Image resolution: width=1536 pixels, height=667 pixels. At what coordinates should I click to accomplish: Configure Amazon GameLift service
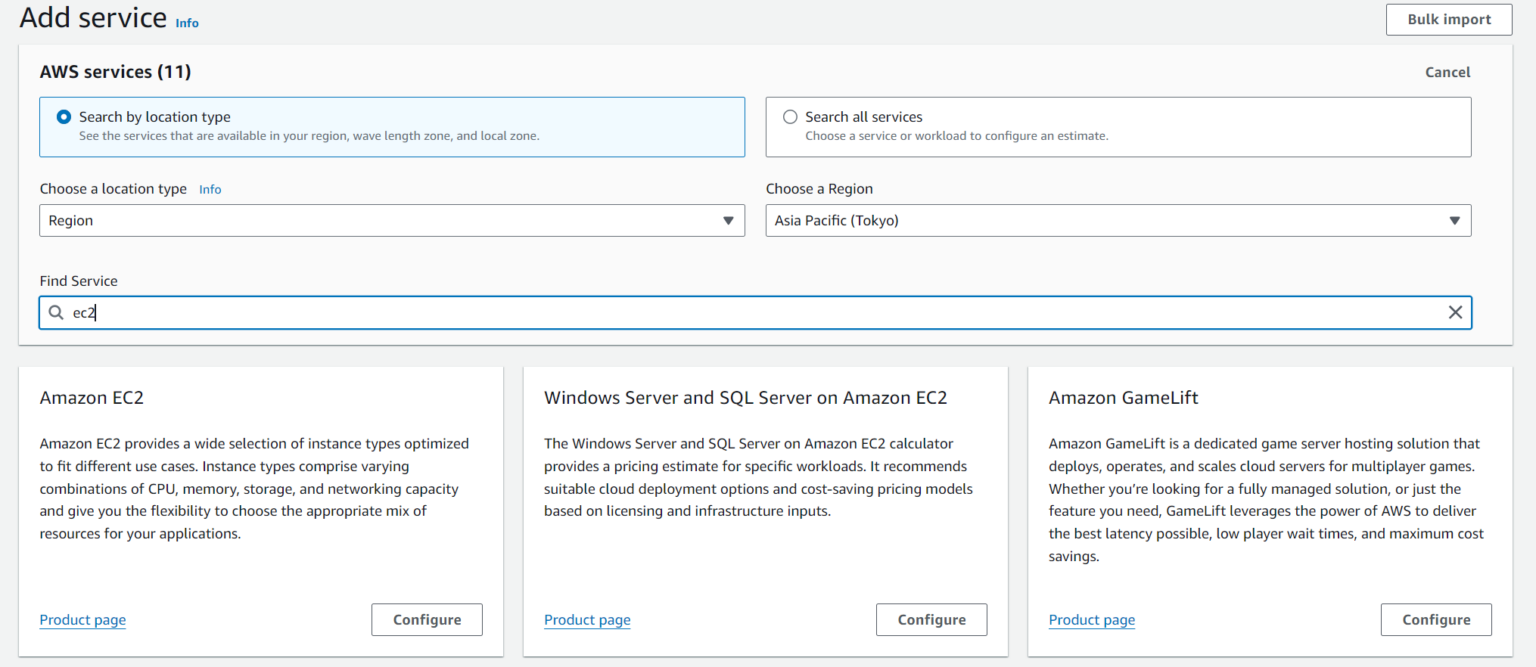1436,619
